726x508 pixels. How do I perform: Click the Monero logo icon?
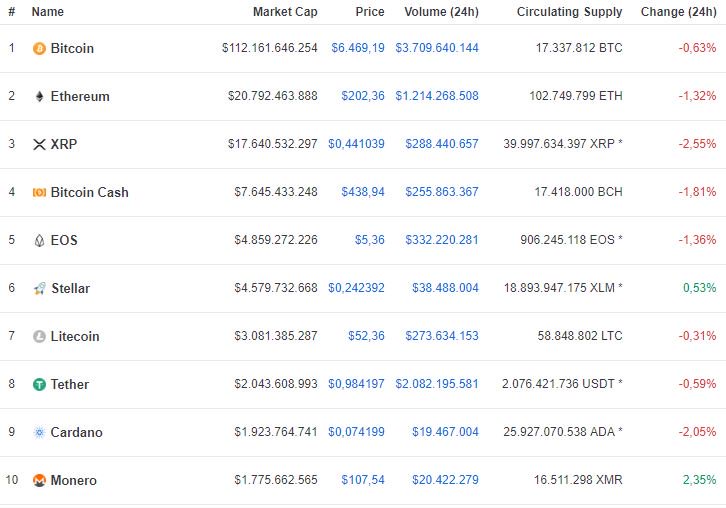(x=39, y=480)
